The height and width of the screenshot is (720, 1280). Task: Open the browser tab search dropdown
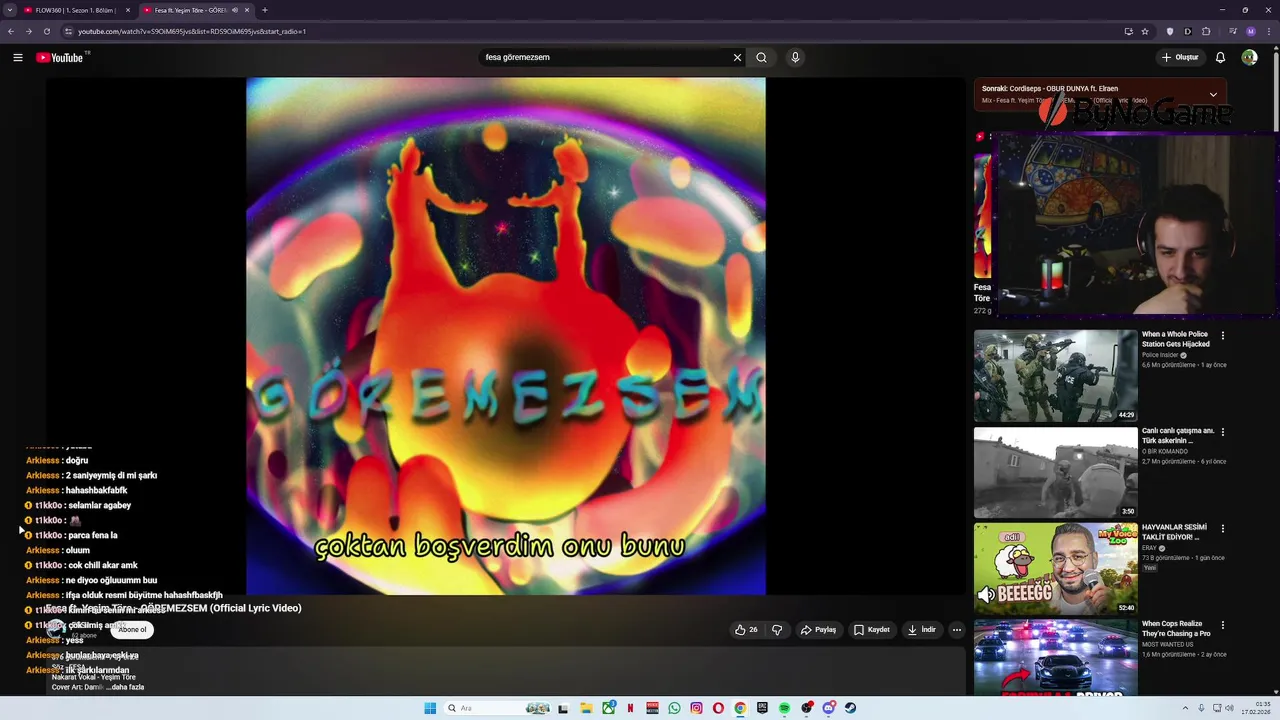click(11, 10)
